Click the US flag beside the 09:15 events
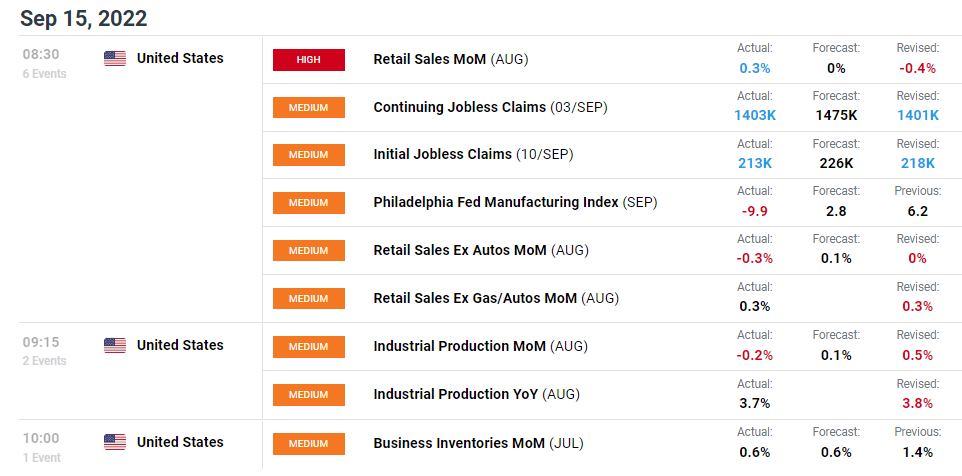 point(115,345)
